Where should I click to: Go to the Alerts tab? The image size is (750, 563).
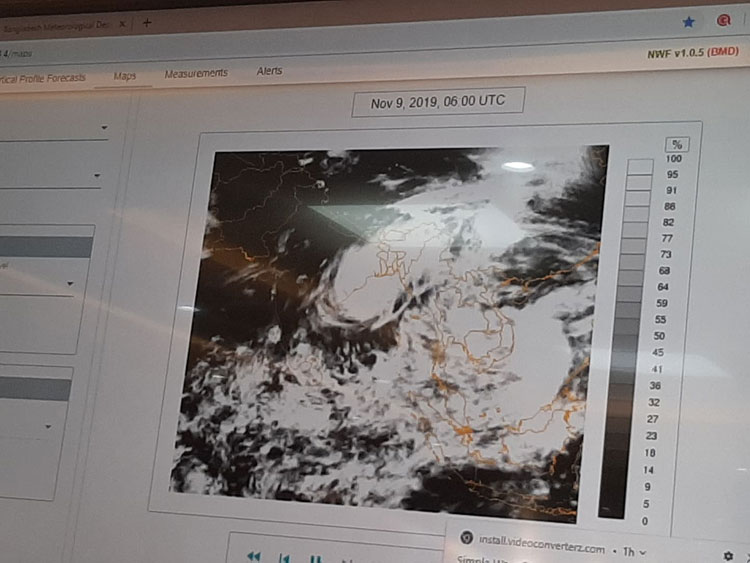(x=269, y=71)
